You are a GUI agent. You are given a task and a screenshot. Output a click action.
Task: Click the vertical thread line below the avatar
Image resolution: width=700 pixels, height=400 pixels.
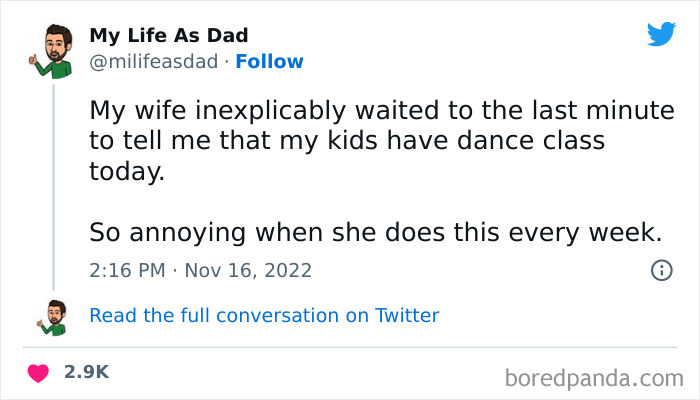52,190
